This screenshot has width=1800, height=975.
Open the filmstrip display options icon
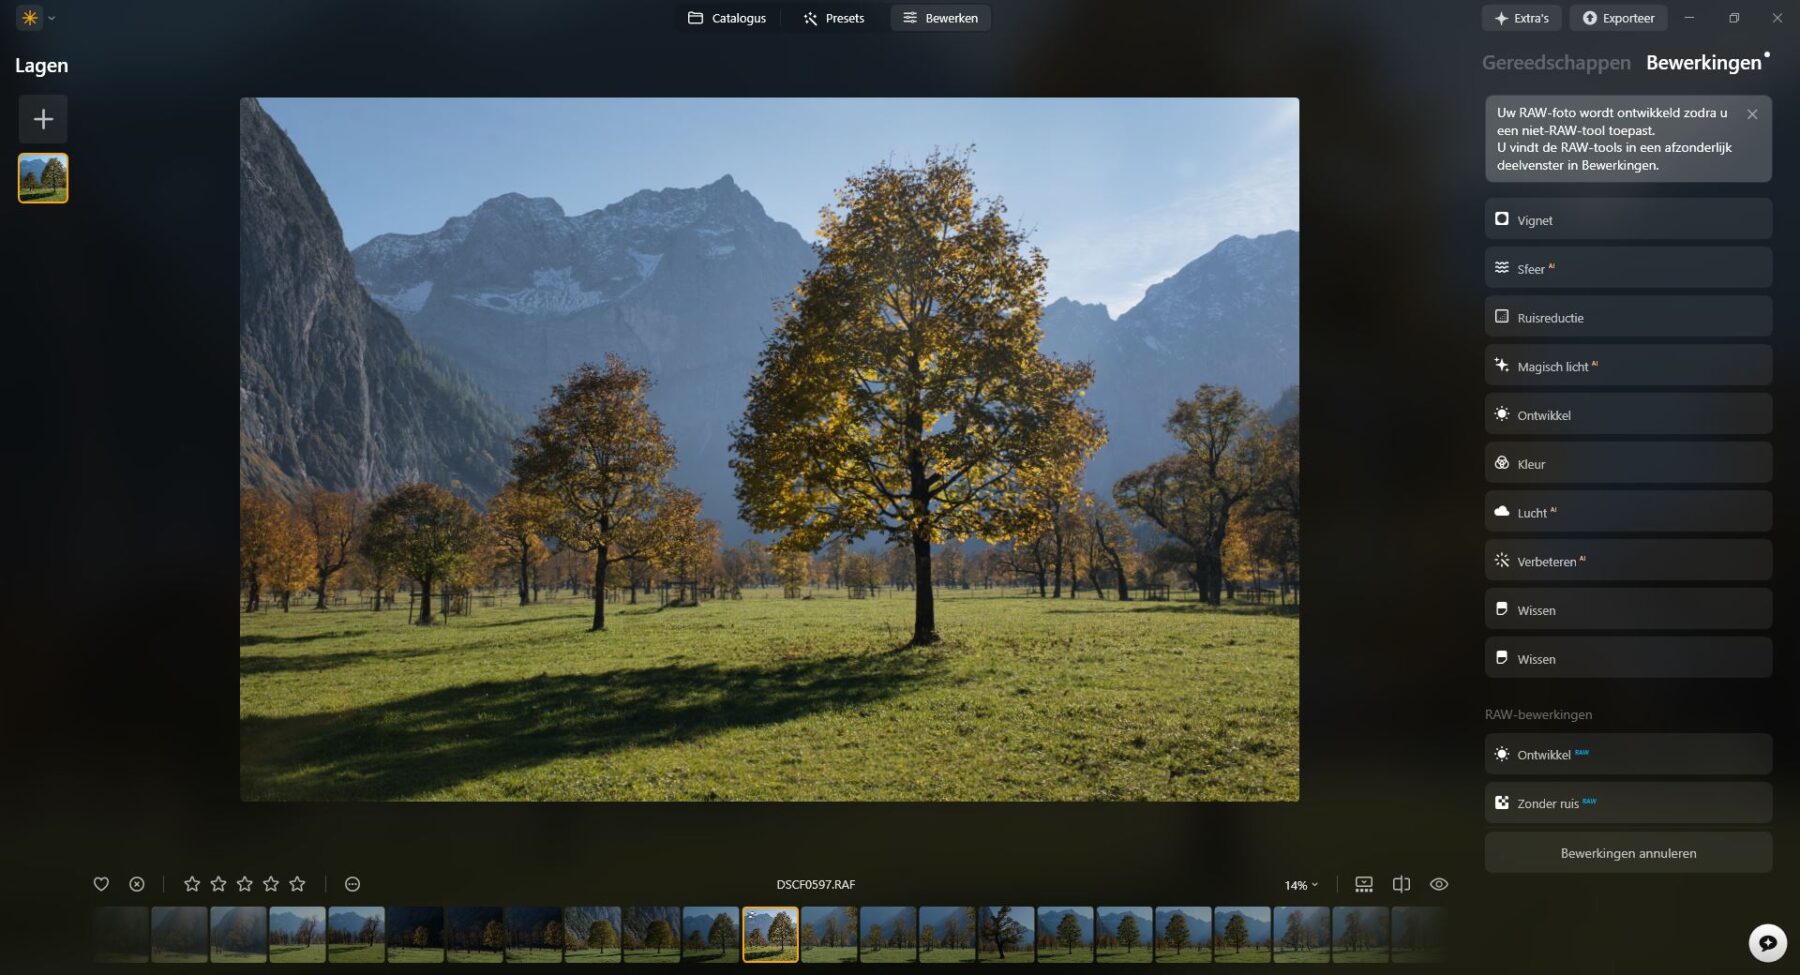pos(1364,884)
